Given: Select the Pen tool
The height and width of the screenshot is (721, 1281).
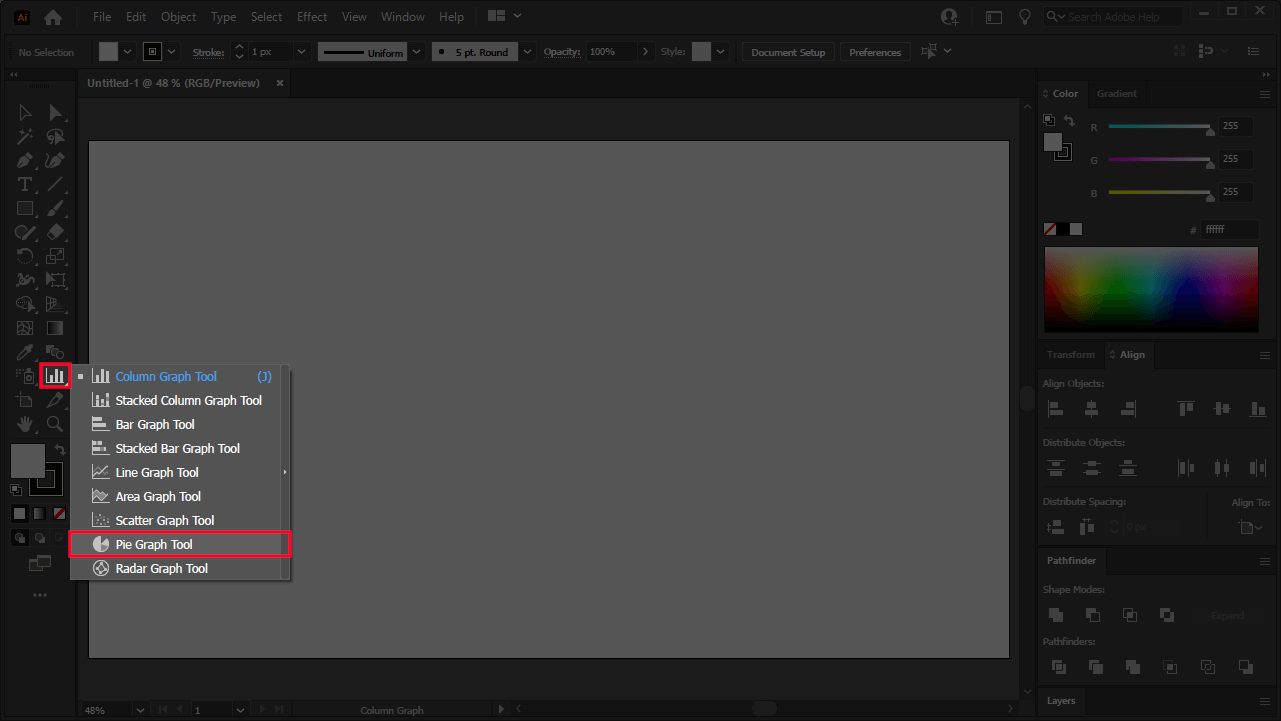Looking at the screenshot, I should tap(25, 161).
